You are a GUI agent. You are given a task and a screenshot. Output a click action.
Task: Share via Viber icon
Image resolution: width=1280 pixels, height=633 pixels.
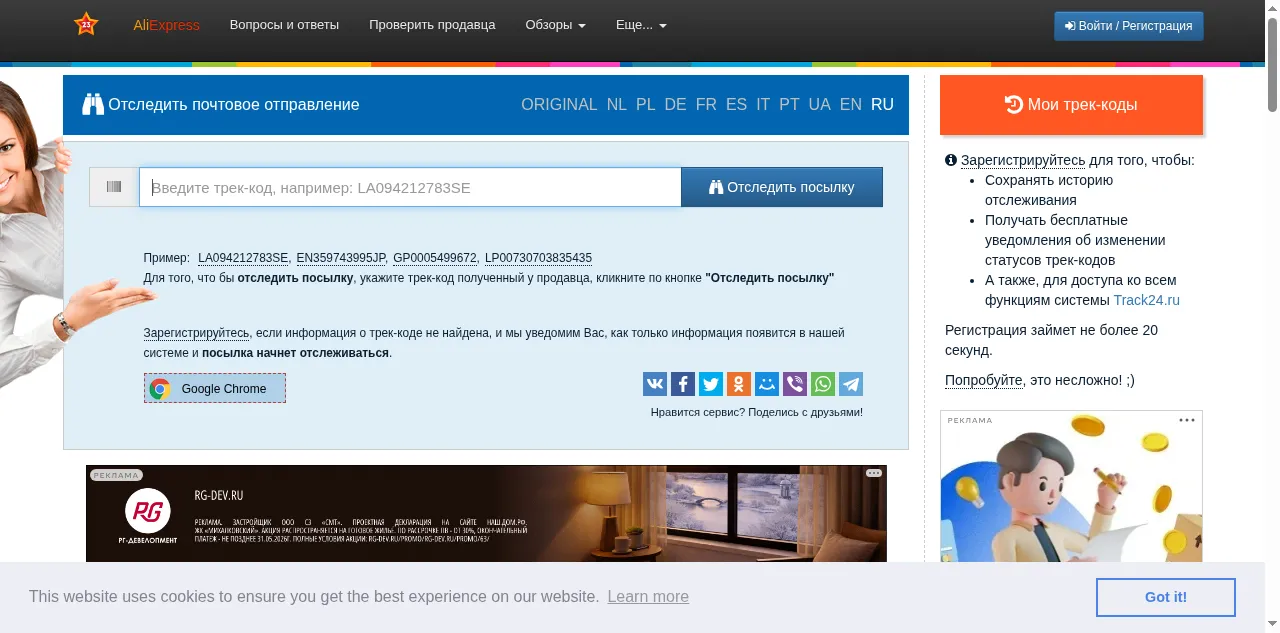click(x=795, y=384)
